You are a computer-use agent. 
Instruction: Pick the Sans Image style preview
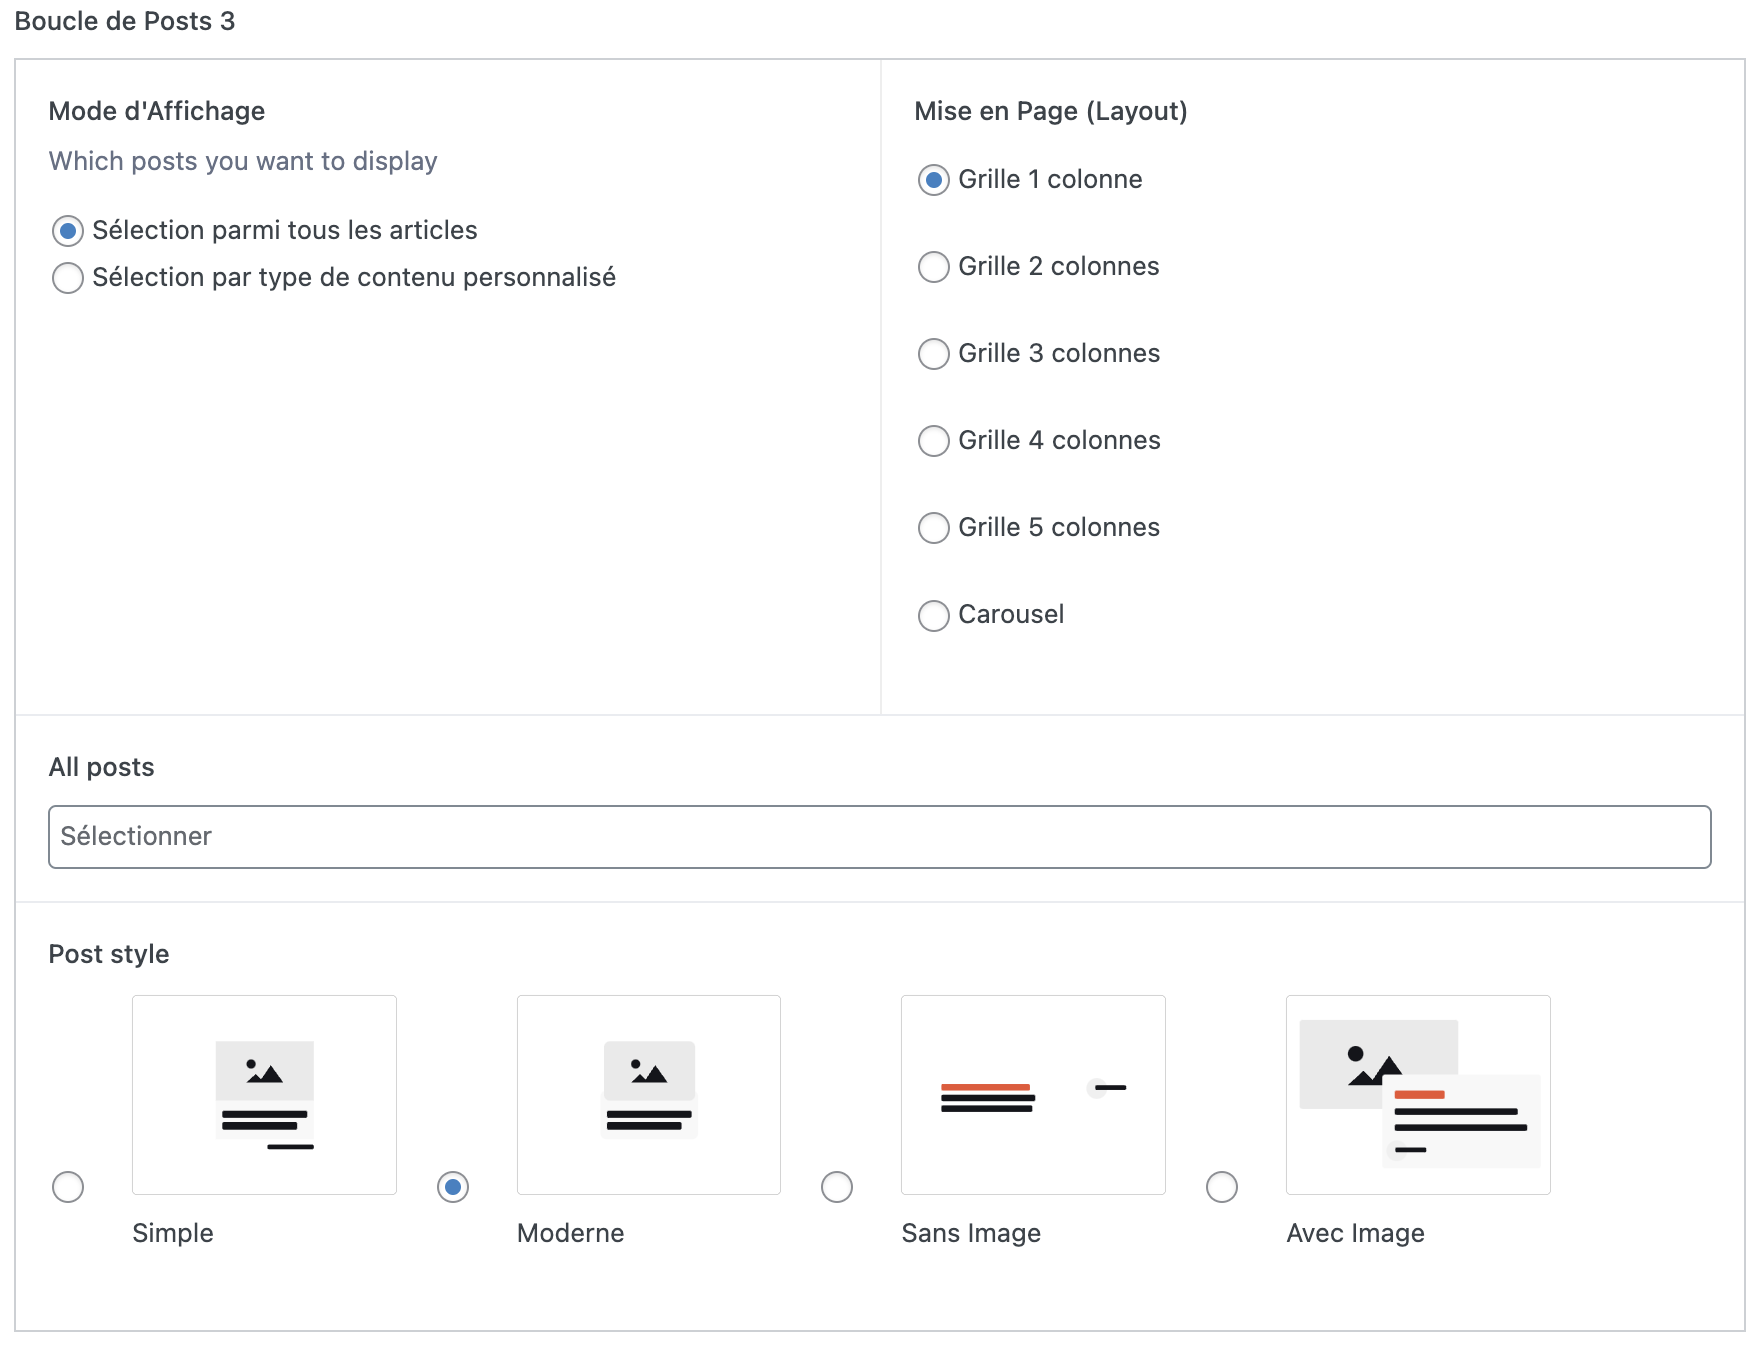(x=1033, y=1094)
